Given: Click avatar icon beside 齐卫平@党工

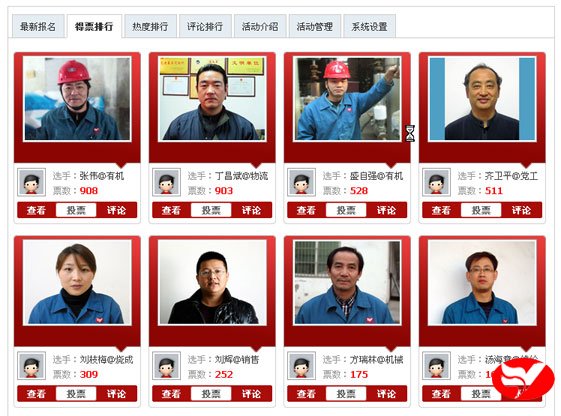Looking at the screenshot, I should pos(436,182).
